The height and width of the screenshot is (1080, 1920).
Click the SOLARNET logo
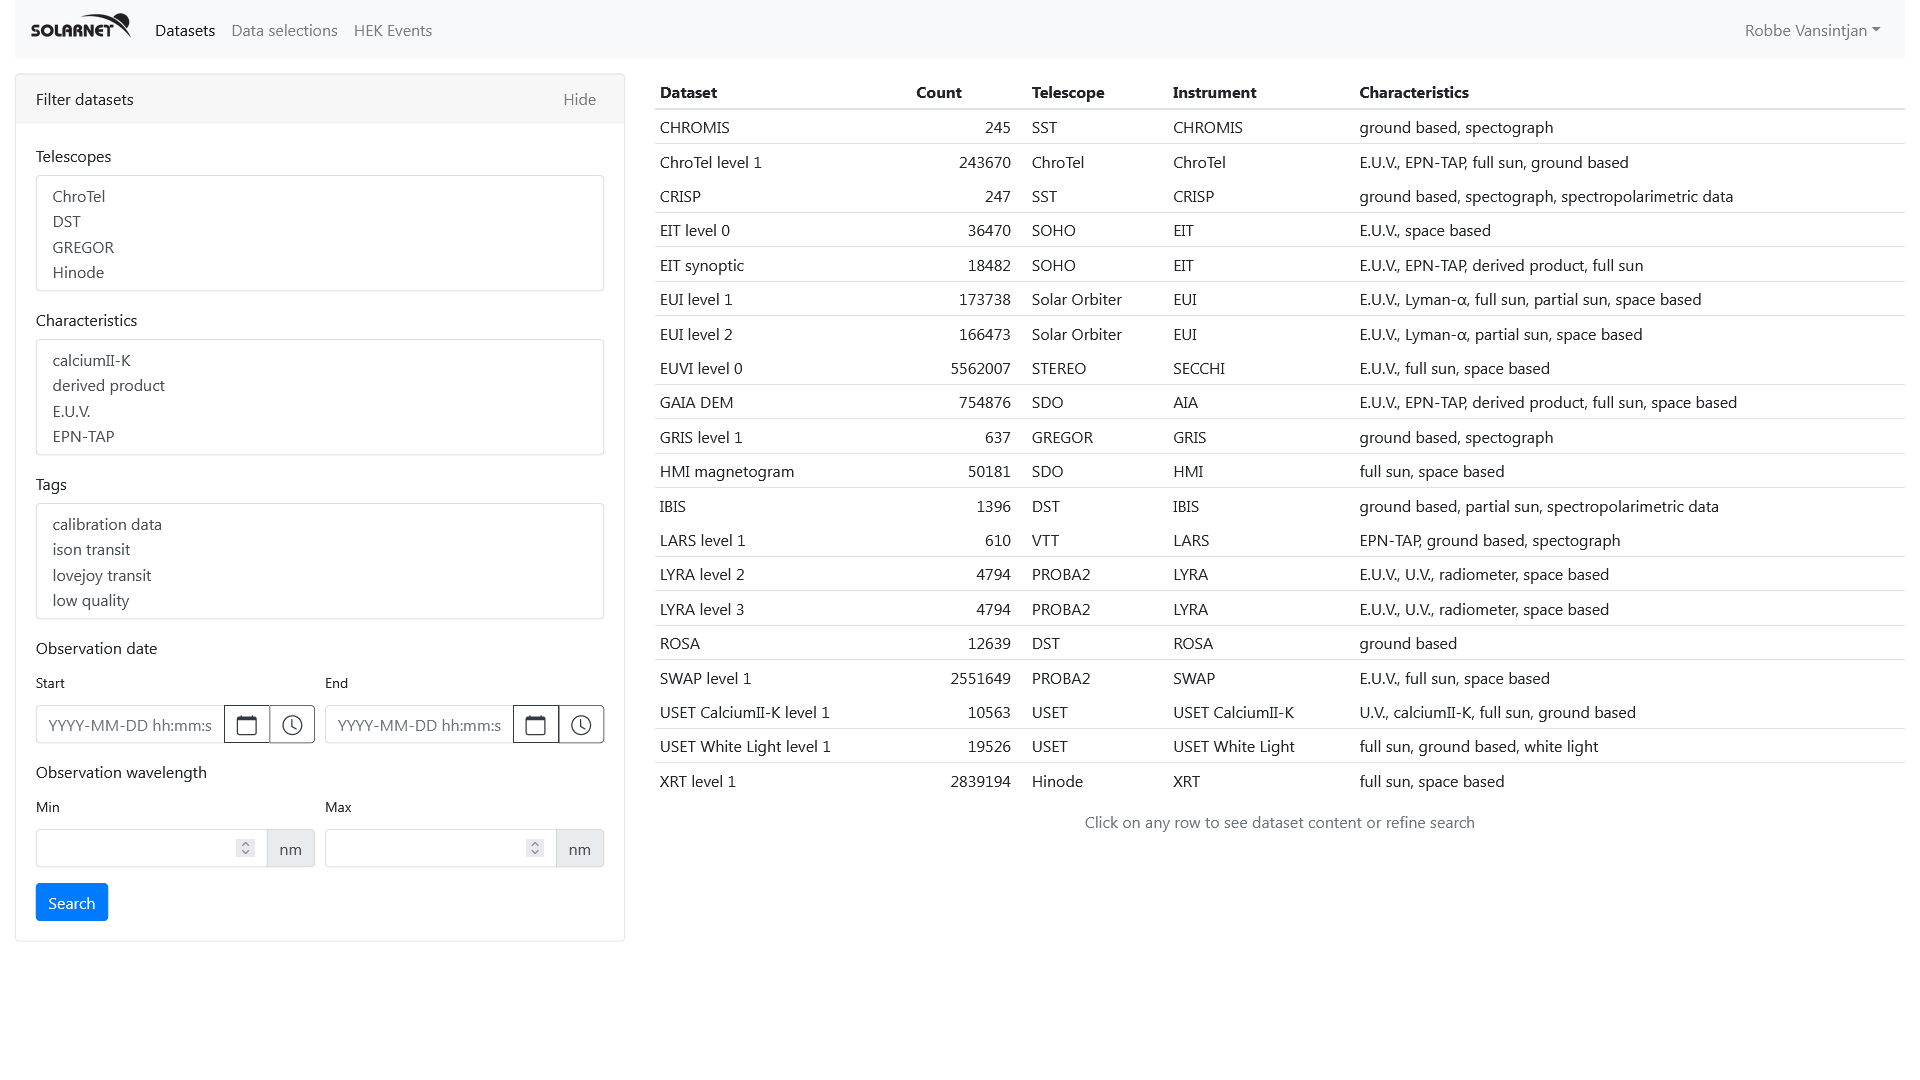80,27
